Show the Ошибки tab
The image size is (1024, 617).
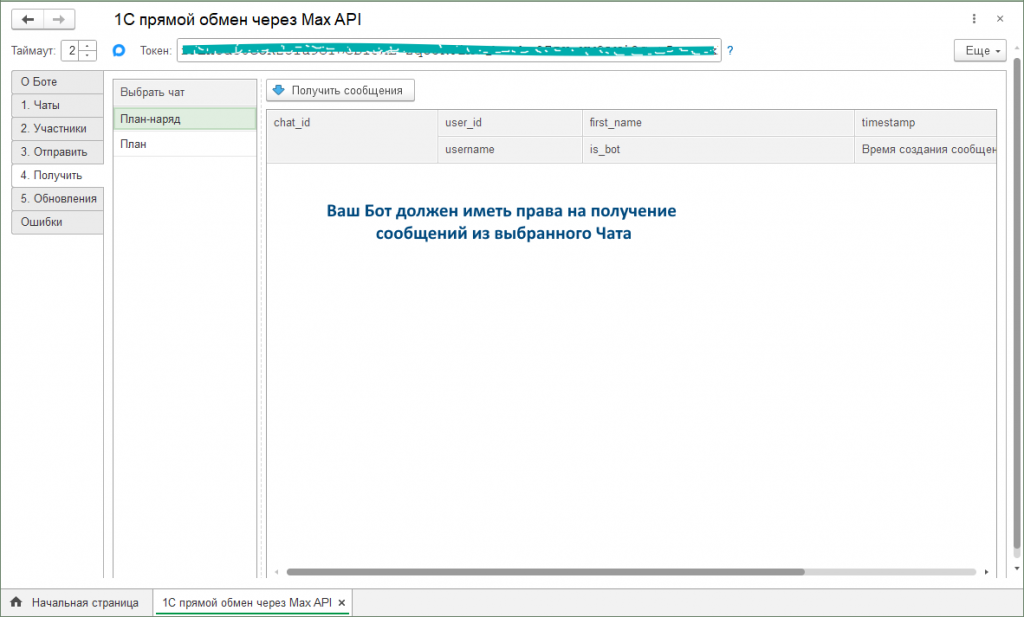click(57, 222)
